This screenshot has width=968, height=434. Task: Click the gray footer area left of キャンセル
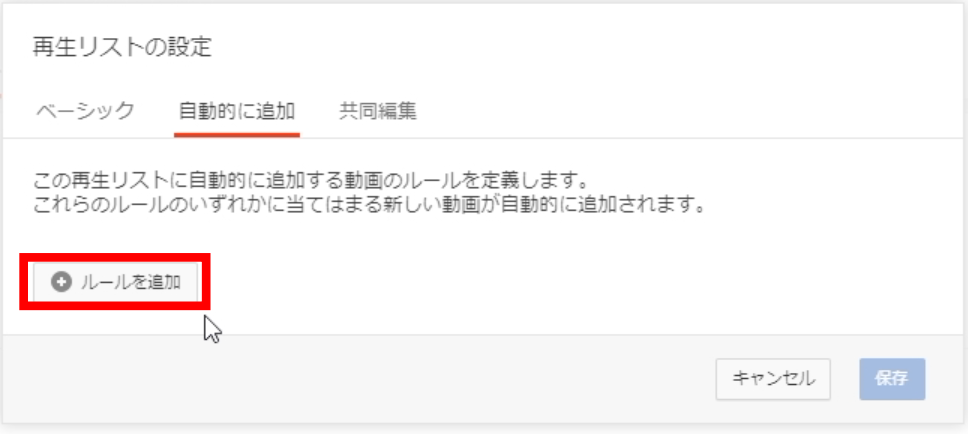(x=358, y=378)
